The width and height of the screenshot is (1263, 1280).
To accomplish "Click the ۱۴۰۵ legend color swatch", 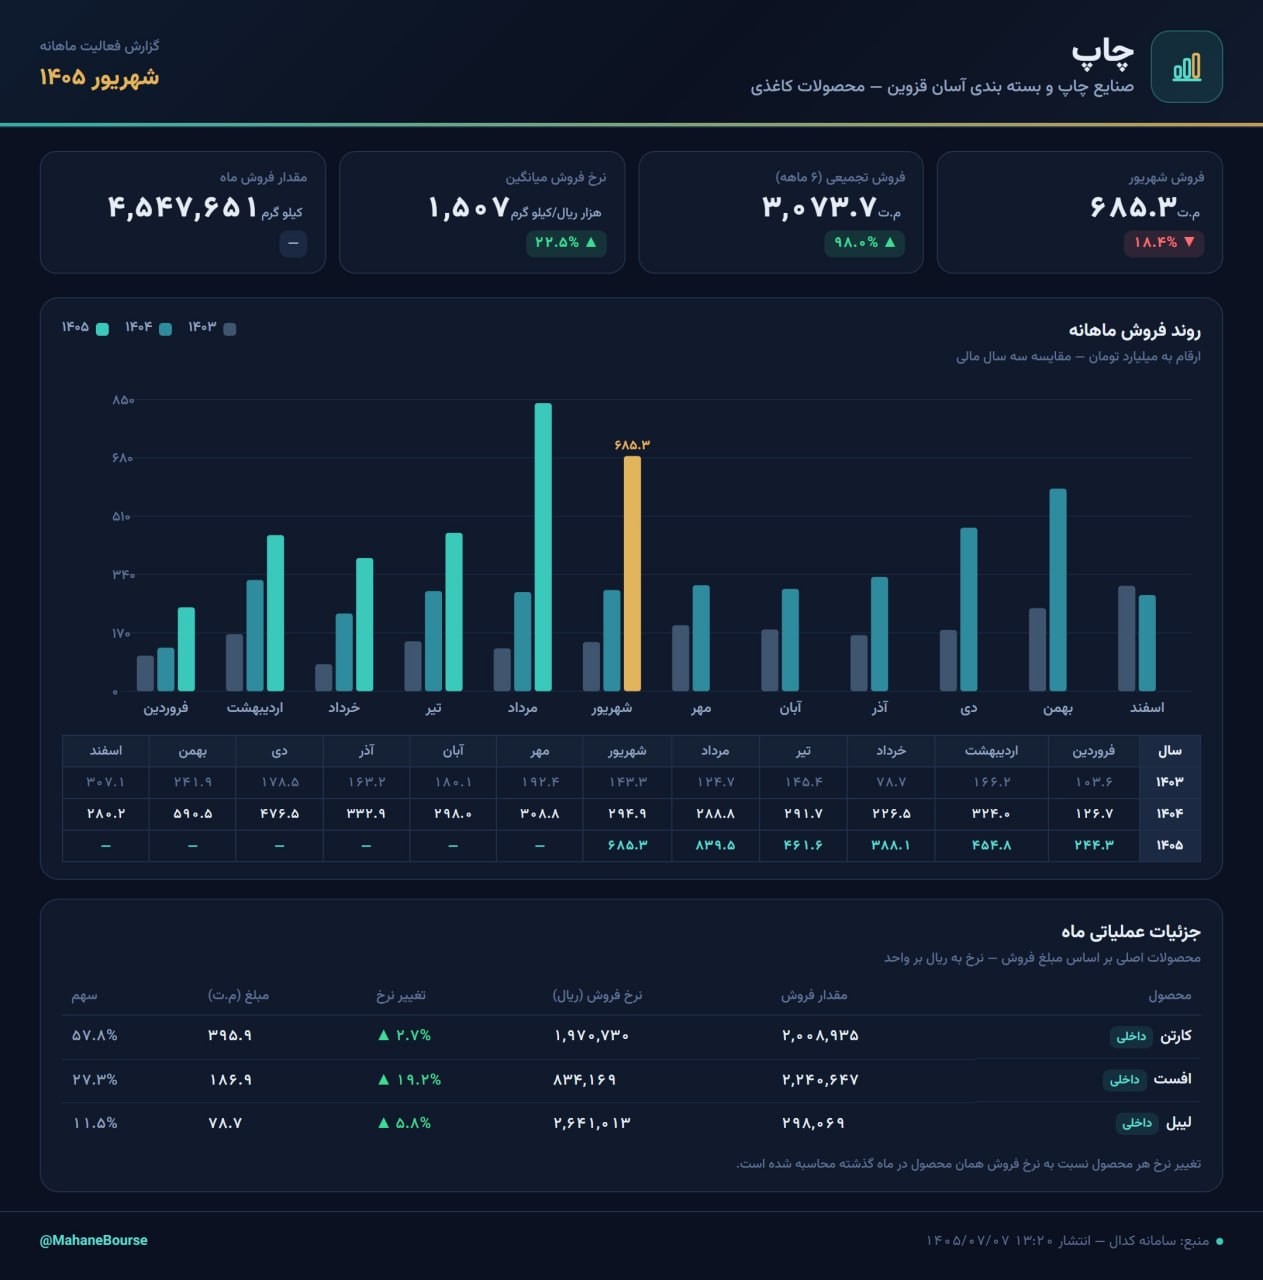I will (x=102, y=329).
